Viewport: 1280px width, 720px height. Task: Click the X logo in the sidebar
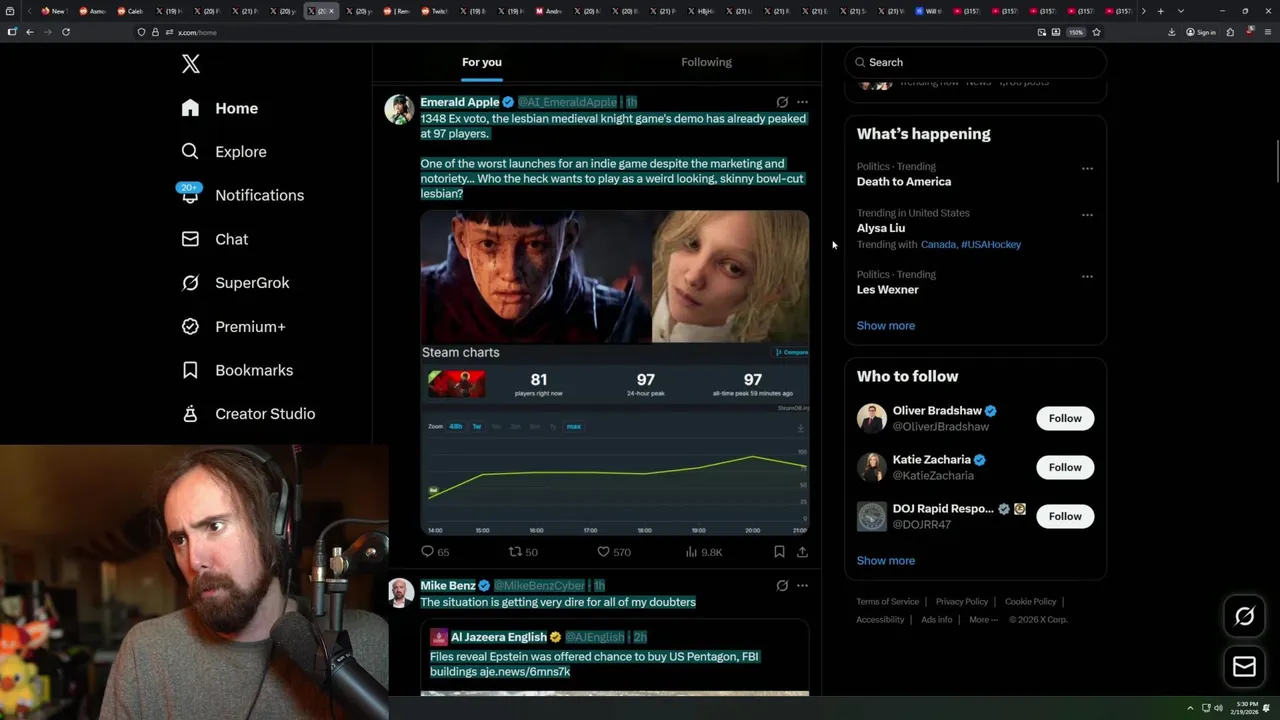[191, 64]
